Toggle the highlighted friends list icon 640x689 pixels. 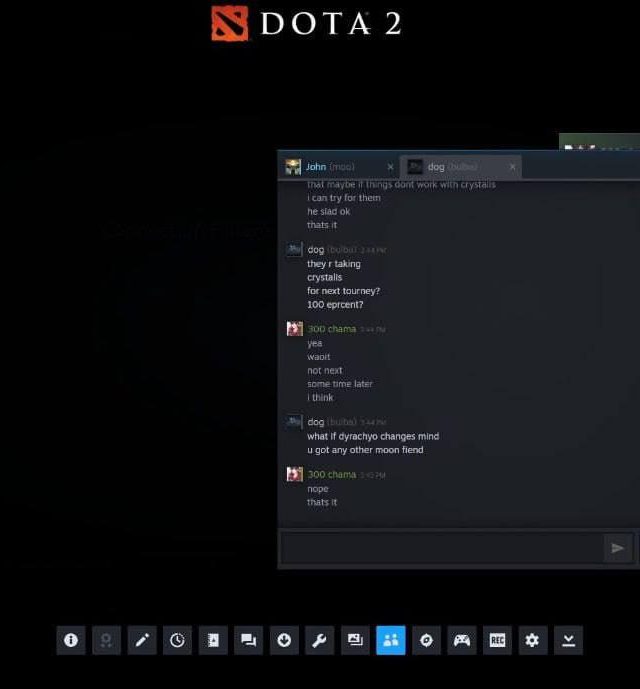(x=390, y=640)
